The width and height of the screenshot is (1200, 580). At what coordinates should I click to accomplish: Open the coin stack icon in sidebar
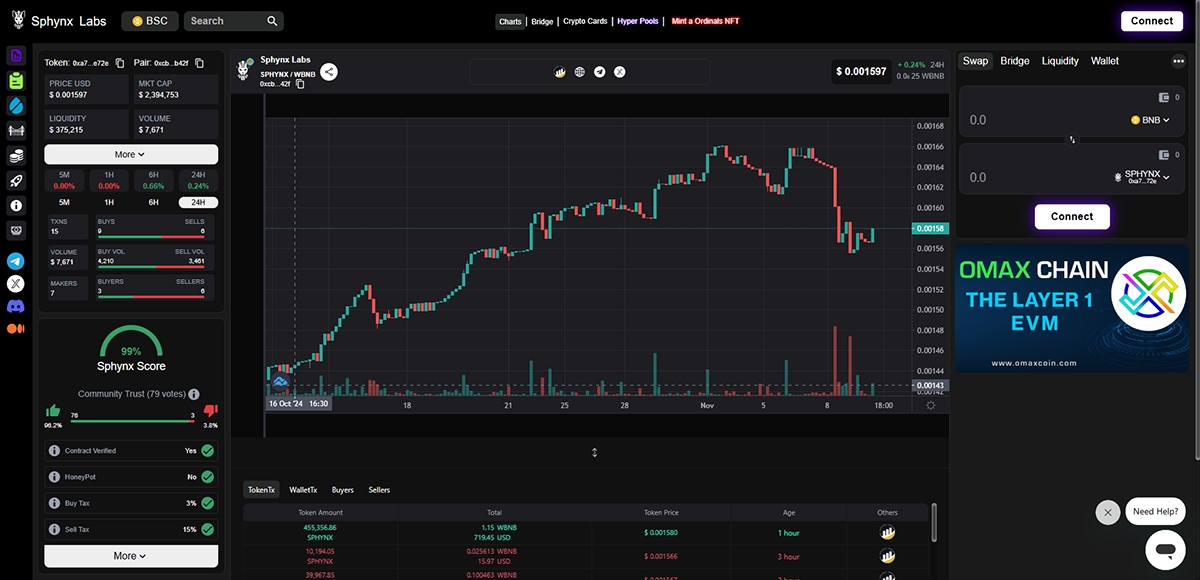coord(16,156)
